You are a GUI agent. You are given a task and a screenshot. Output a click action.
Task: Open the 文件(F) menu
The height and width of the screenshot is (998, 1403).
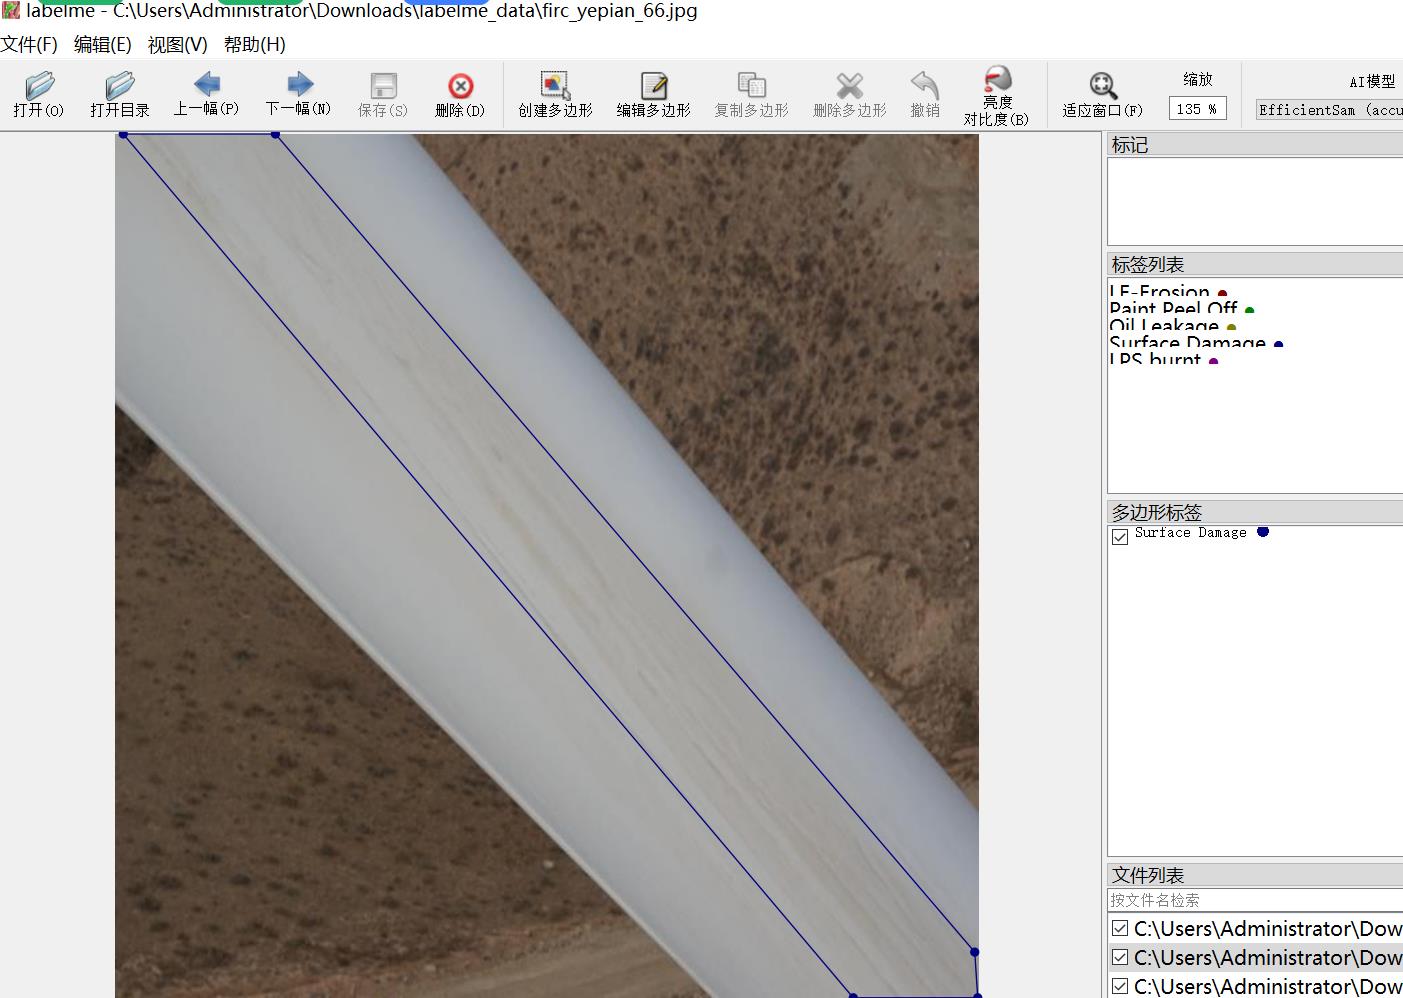point(29,45)
